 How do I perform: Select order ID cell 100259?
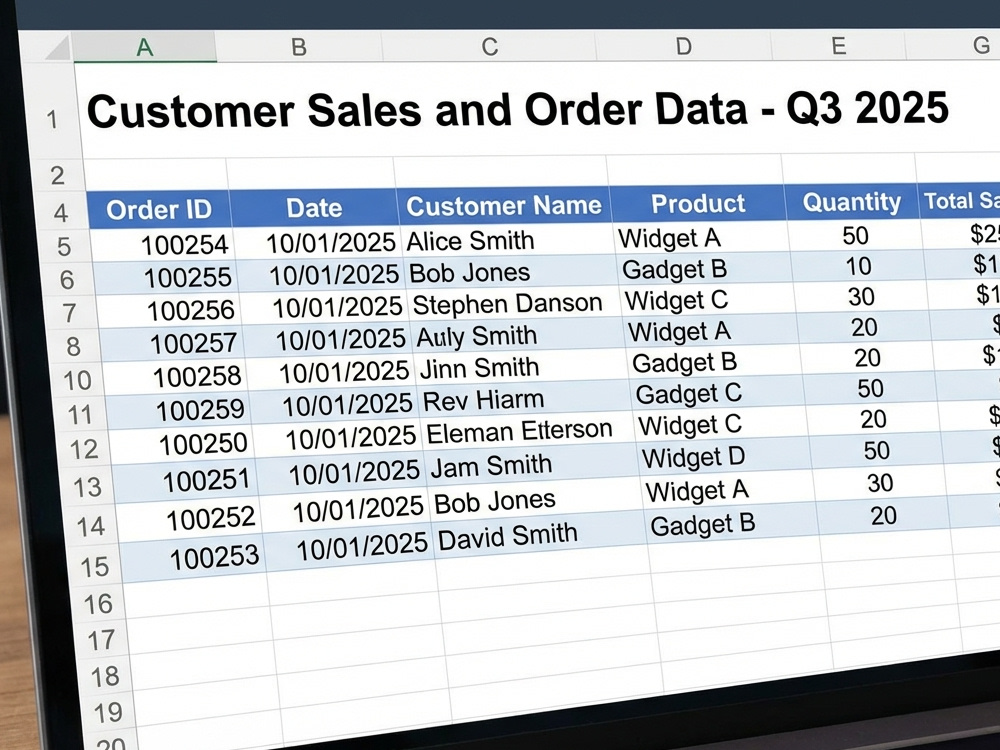tap(180, 410)
